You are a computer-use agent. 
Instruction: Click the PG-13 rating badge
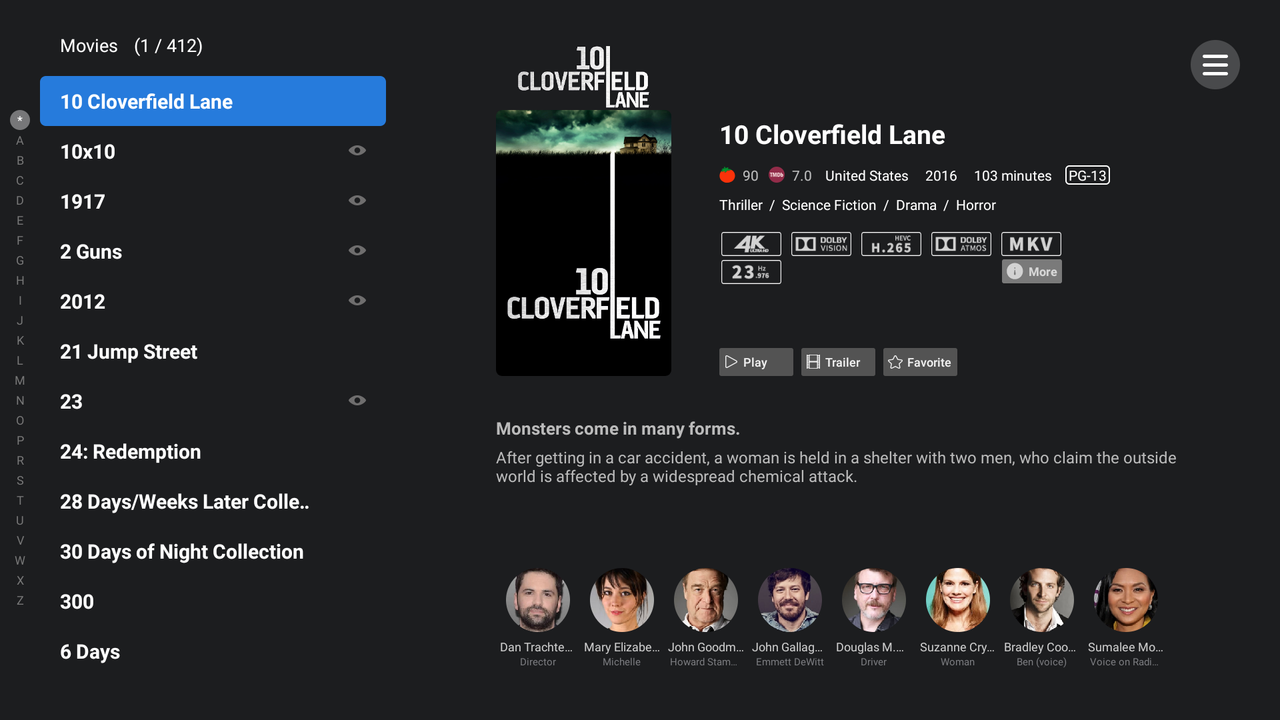point(1087,175)
